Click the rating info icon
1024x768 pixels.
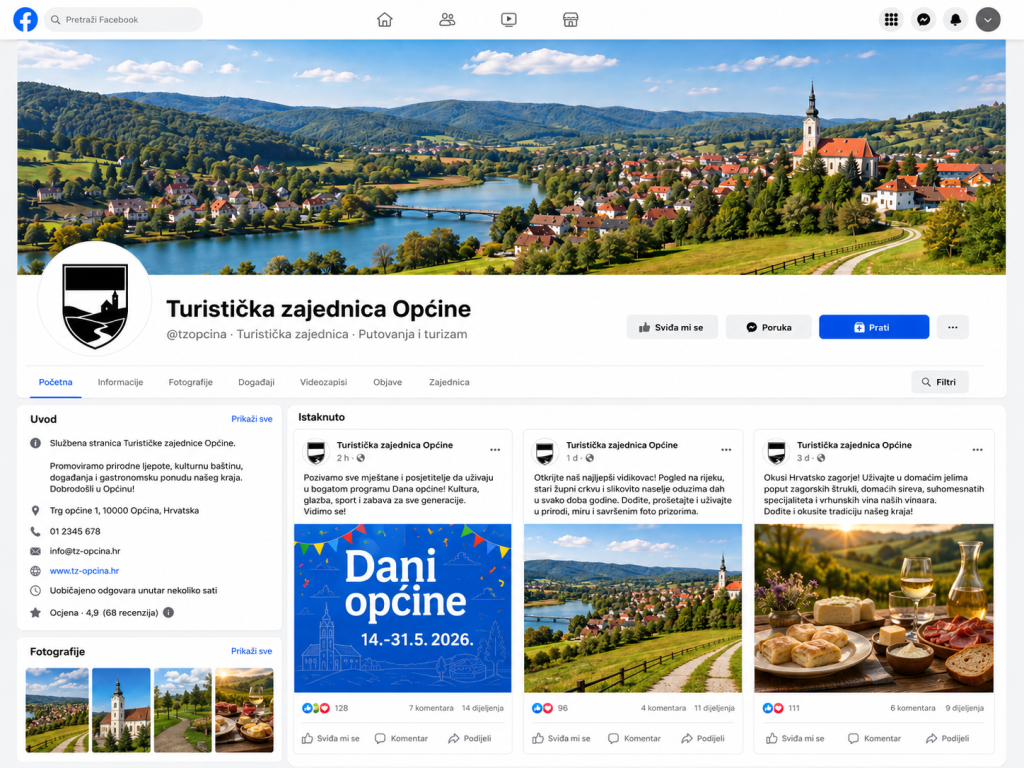[168, 613]
